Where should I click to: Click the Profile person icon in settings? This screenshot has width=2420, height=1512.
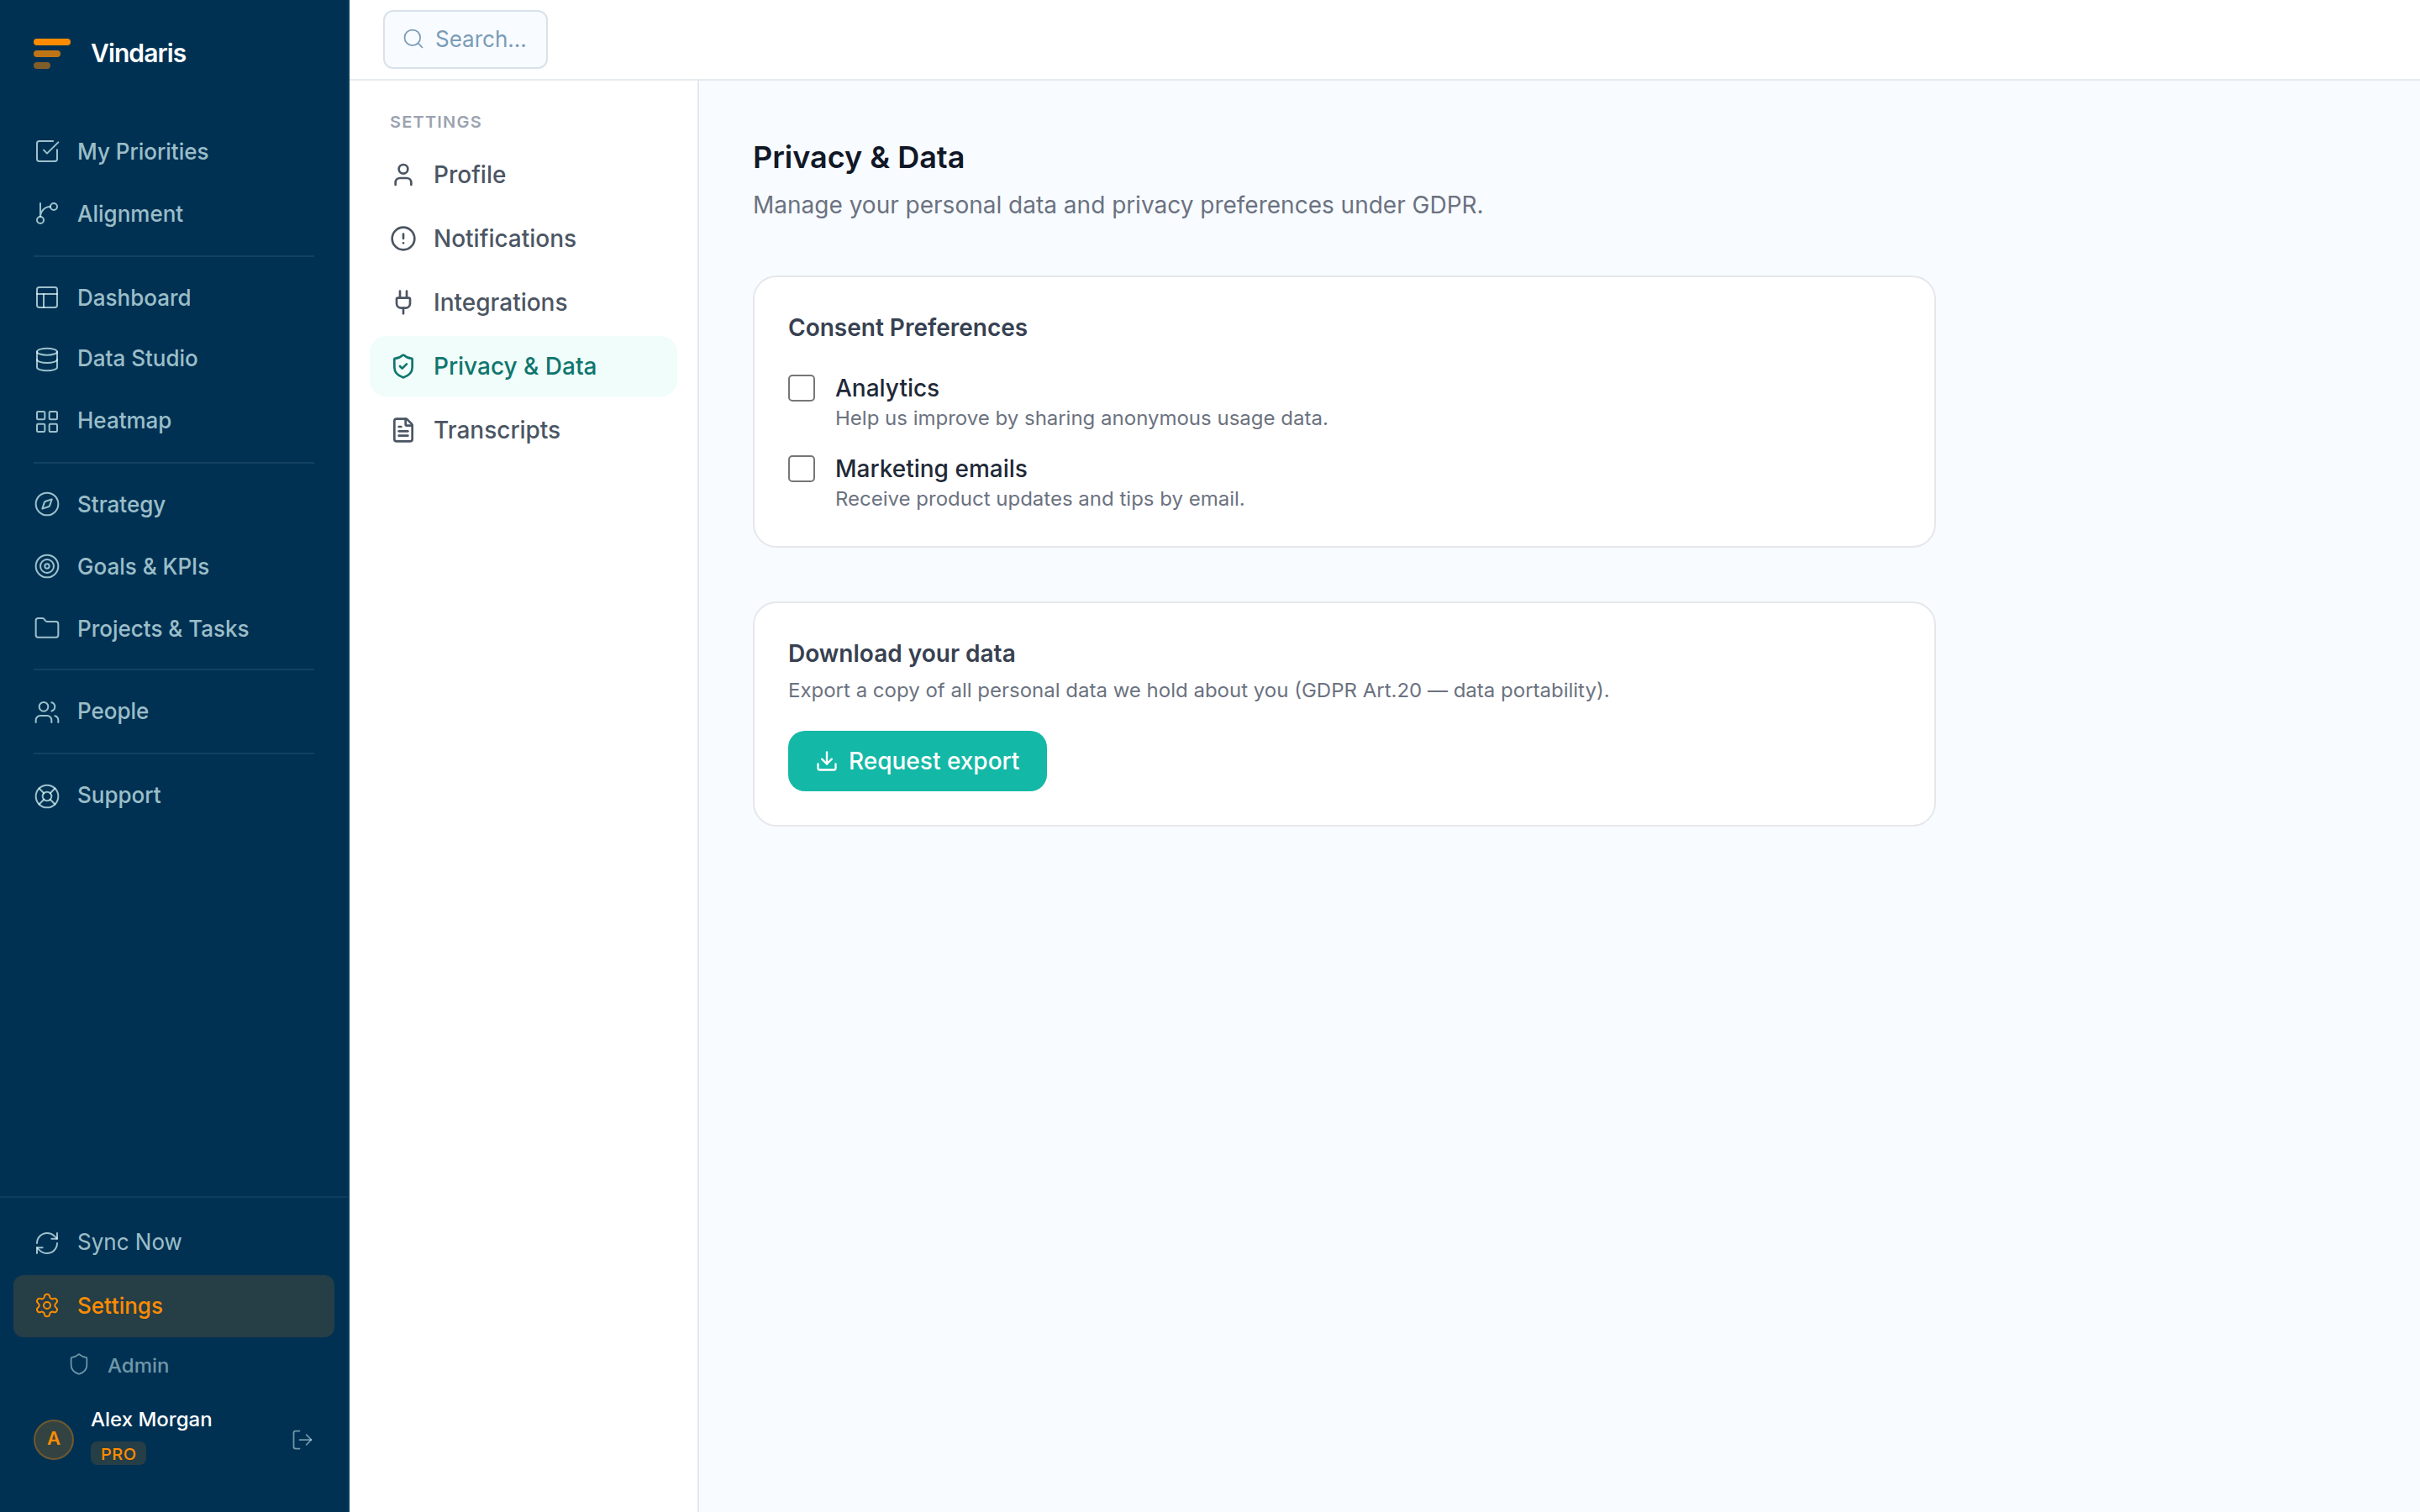coord(403,175)
